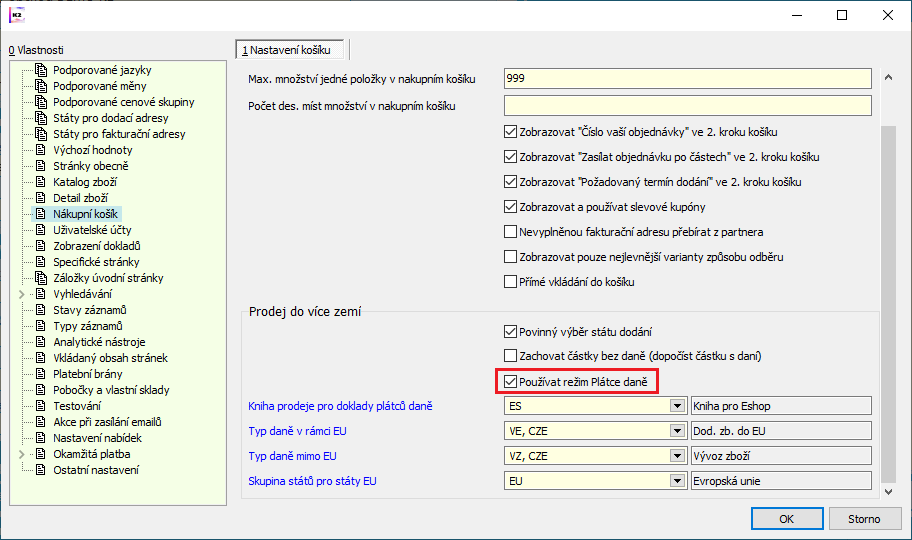Click the Akce při zasílání emailů icon
912x540 pixels.
[x=41, y=422]
